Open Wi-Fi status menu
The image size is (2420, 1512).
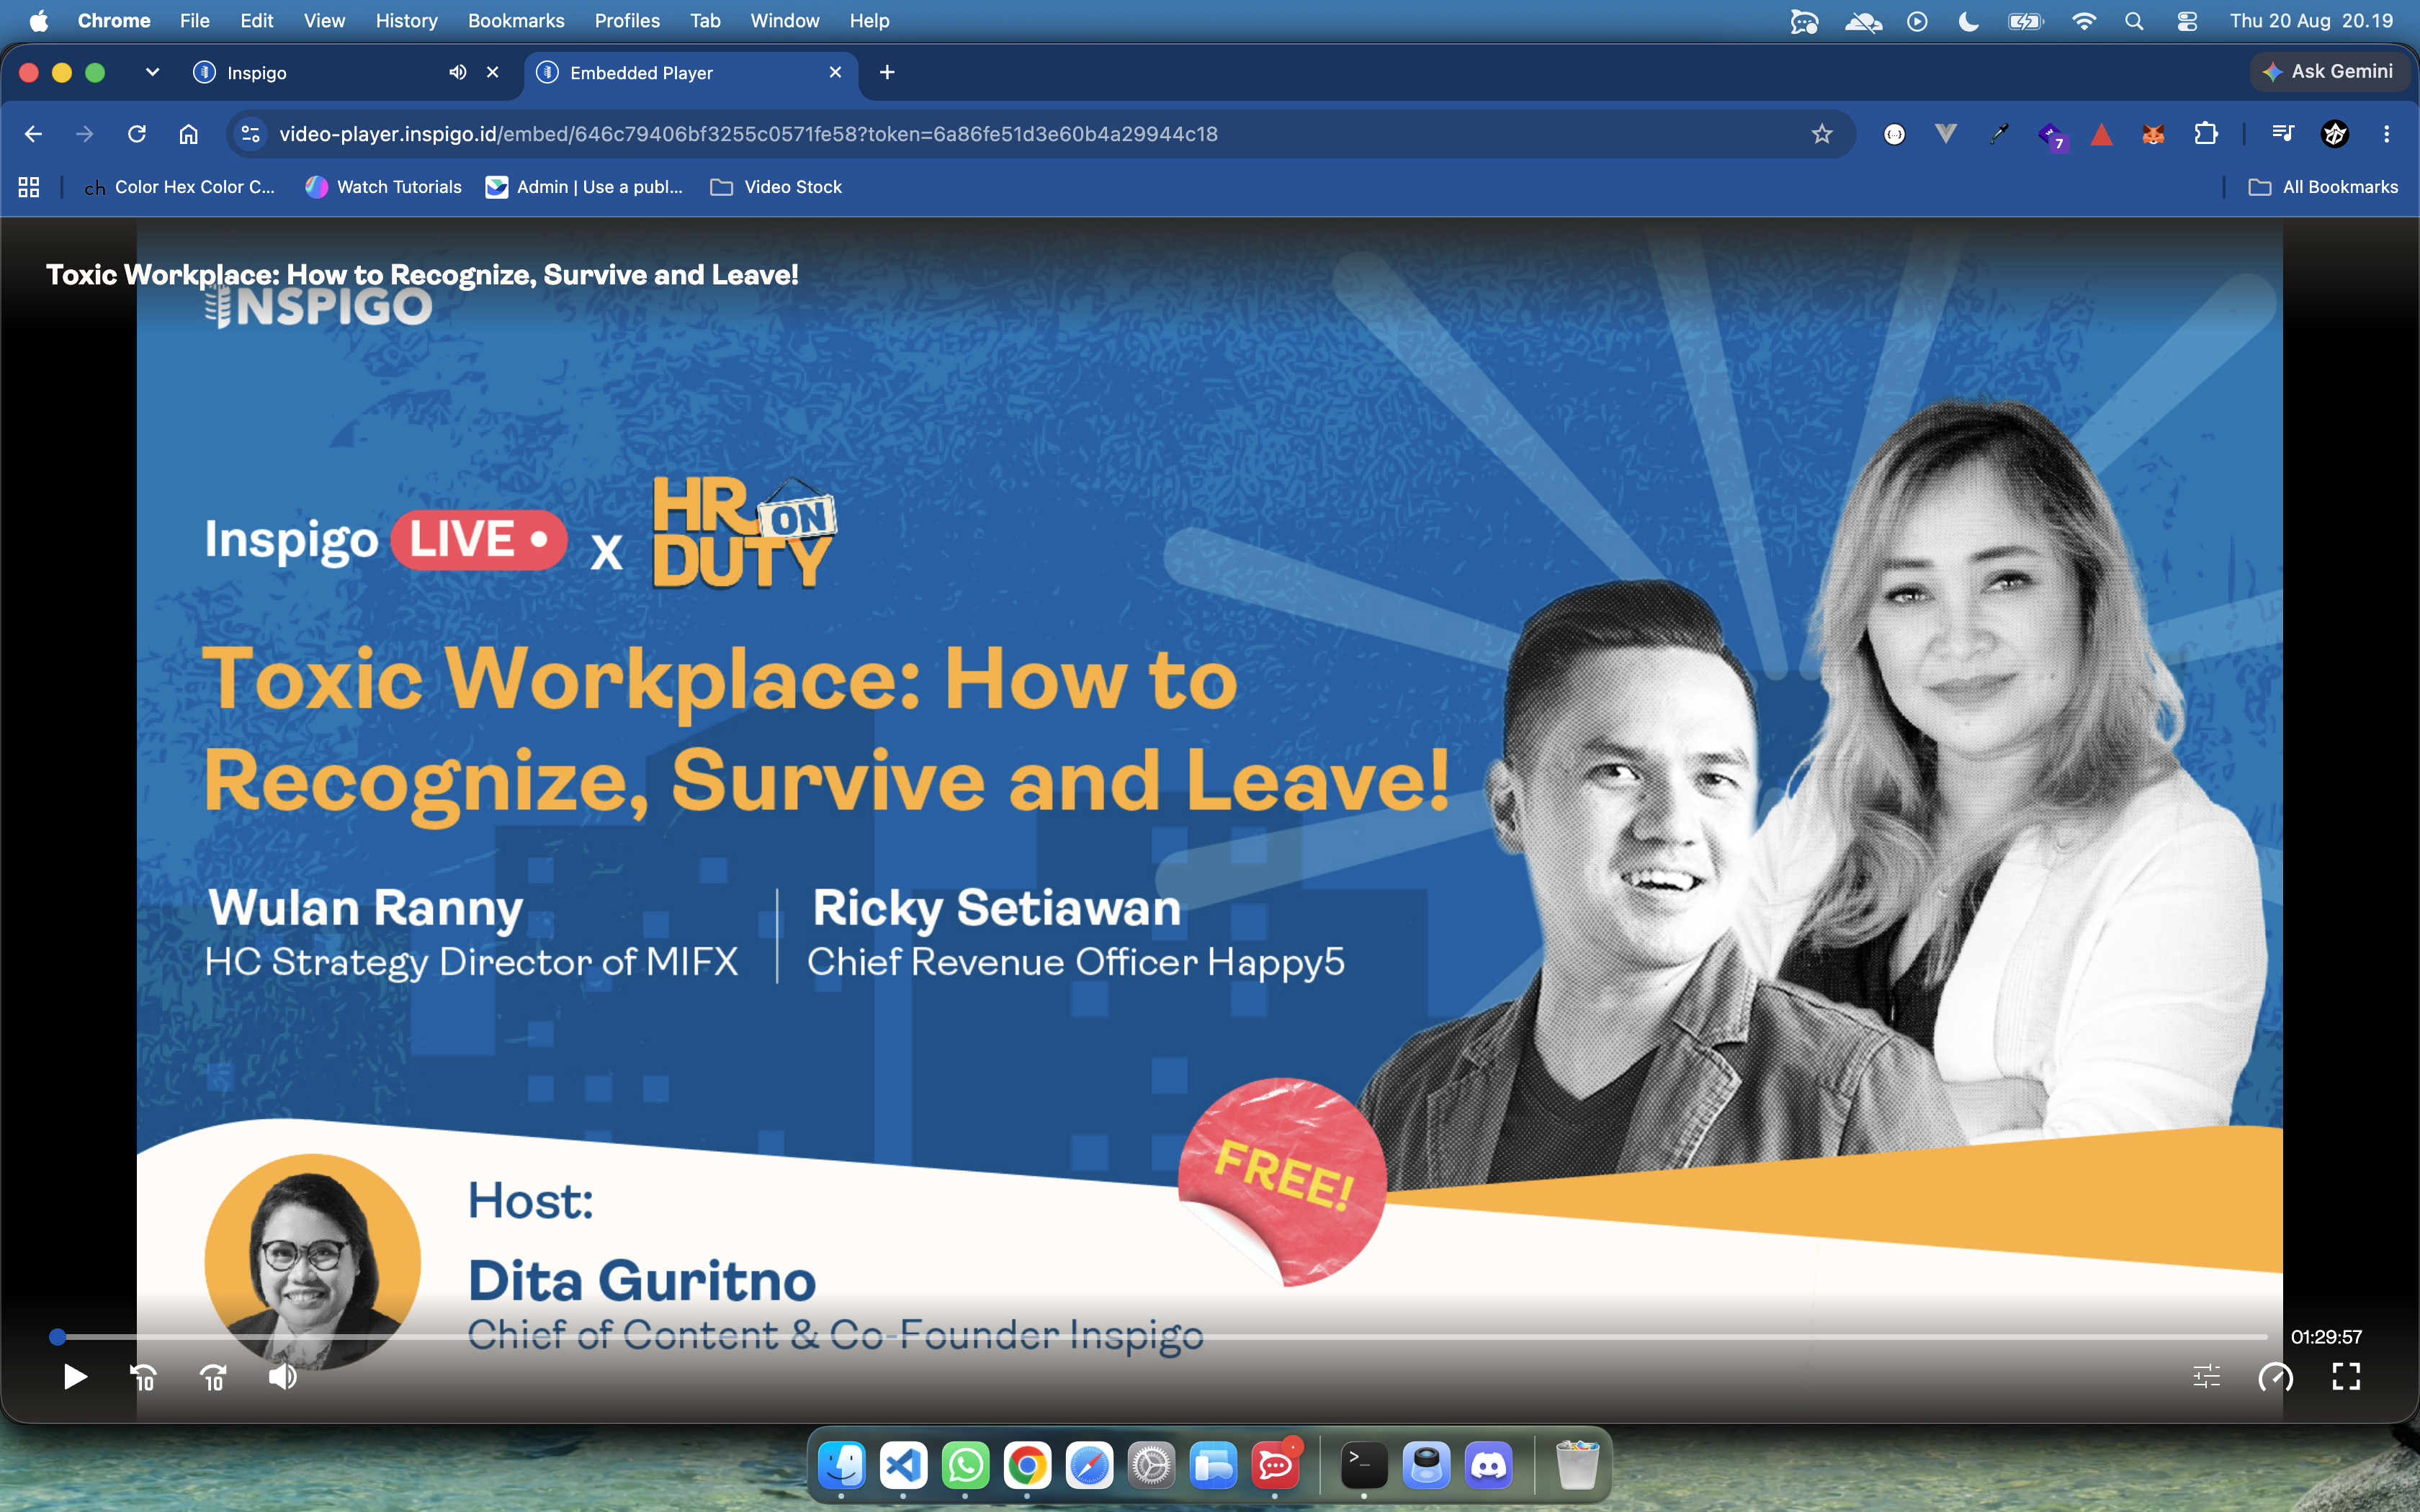pyautogui.click(x=2084, y=21)
